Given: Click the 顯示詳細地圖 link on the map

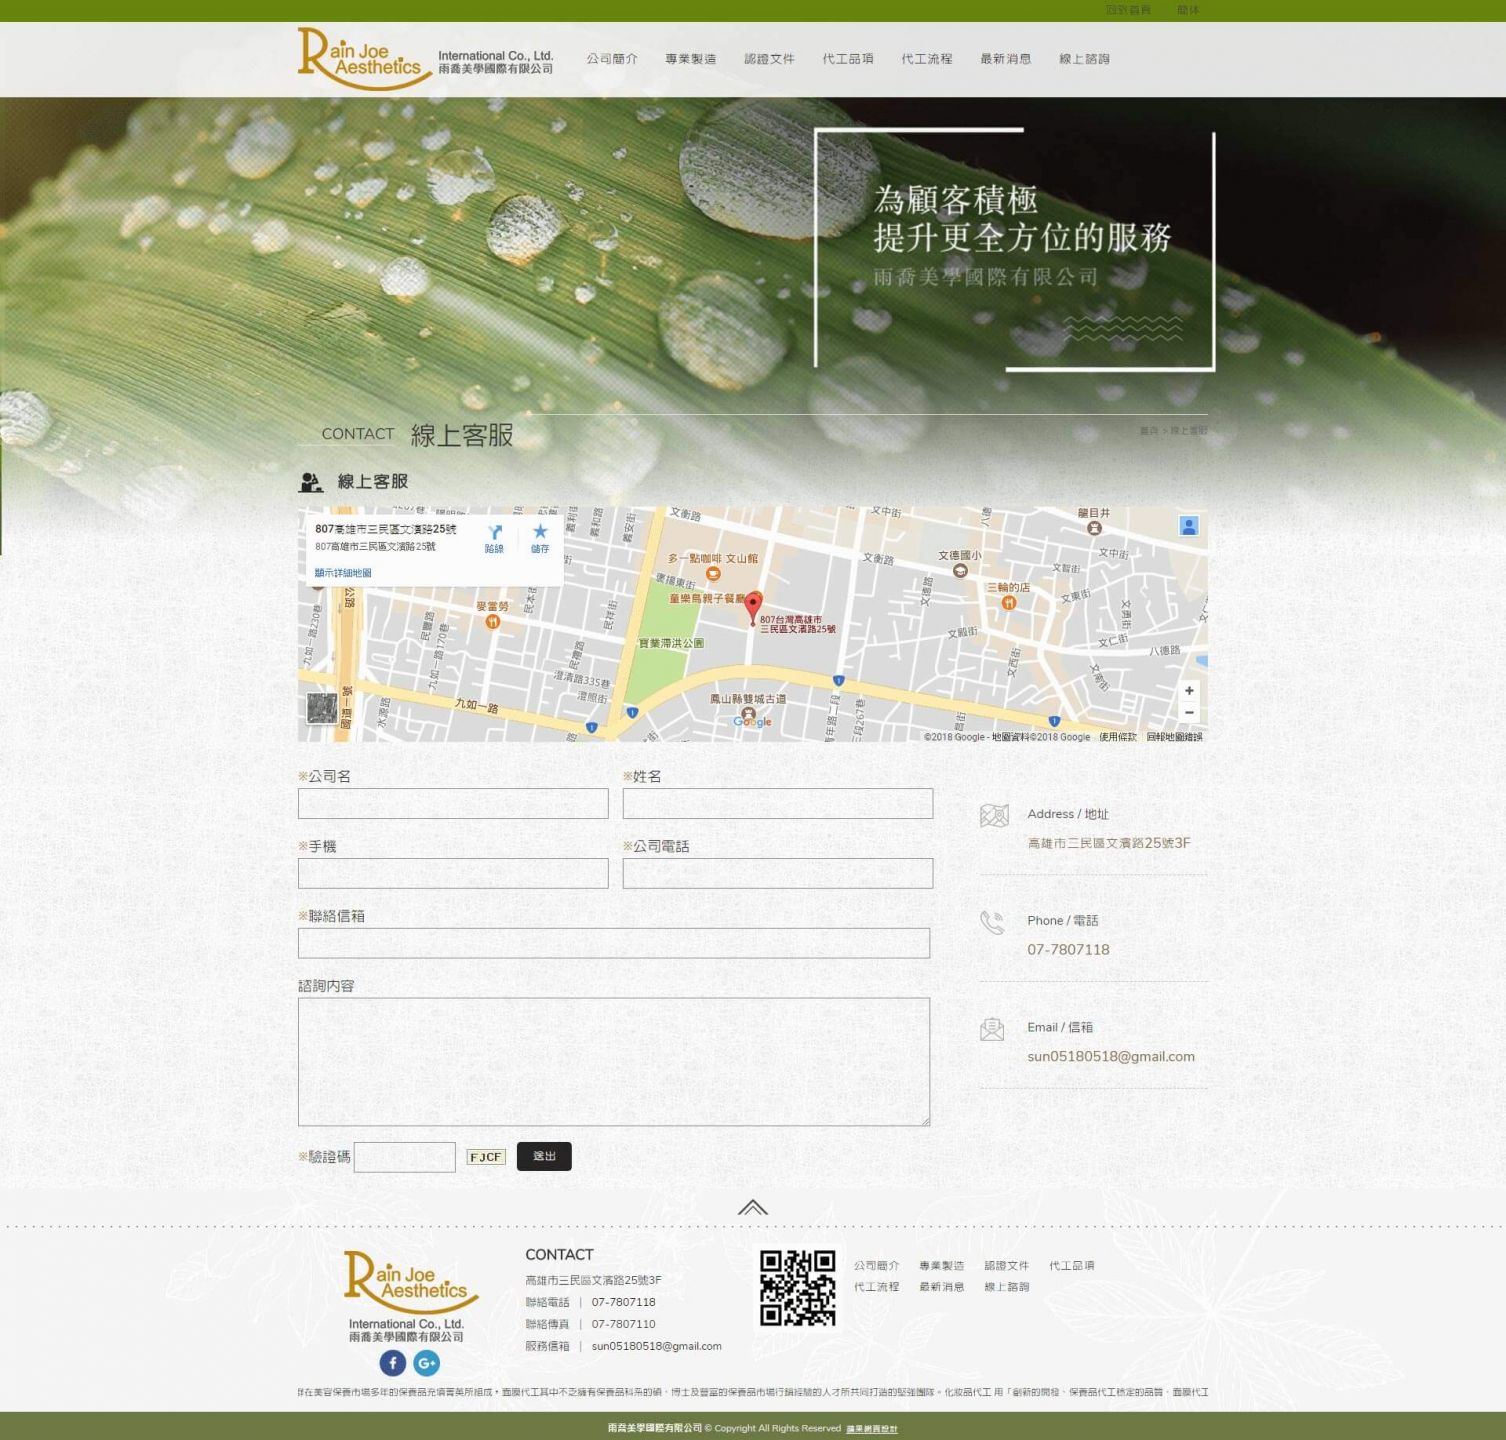Looking at the screenshot, I should pos(343,573).
